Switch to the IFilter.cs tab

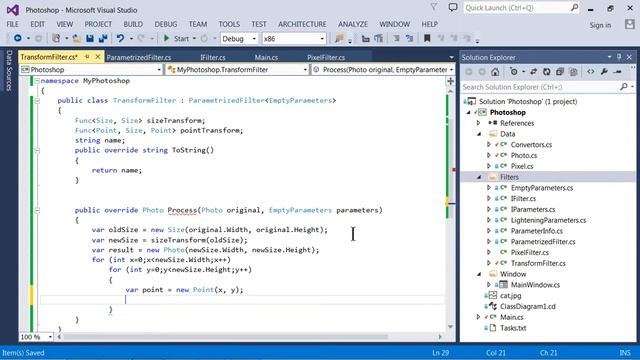(213, 58)
